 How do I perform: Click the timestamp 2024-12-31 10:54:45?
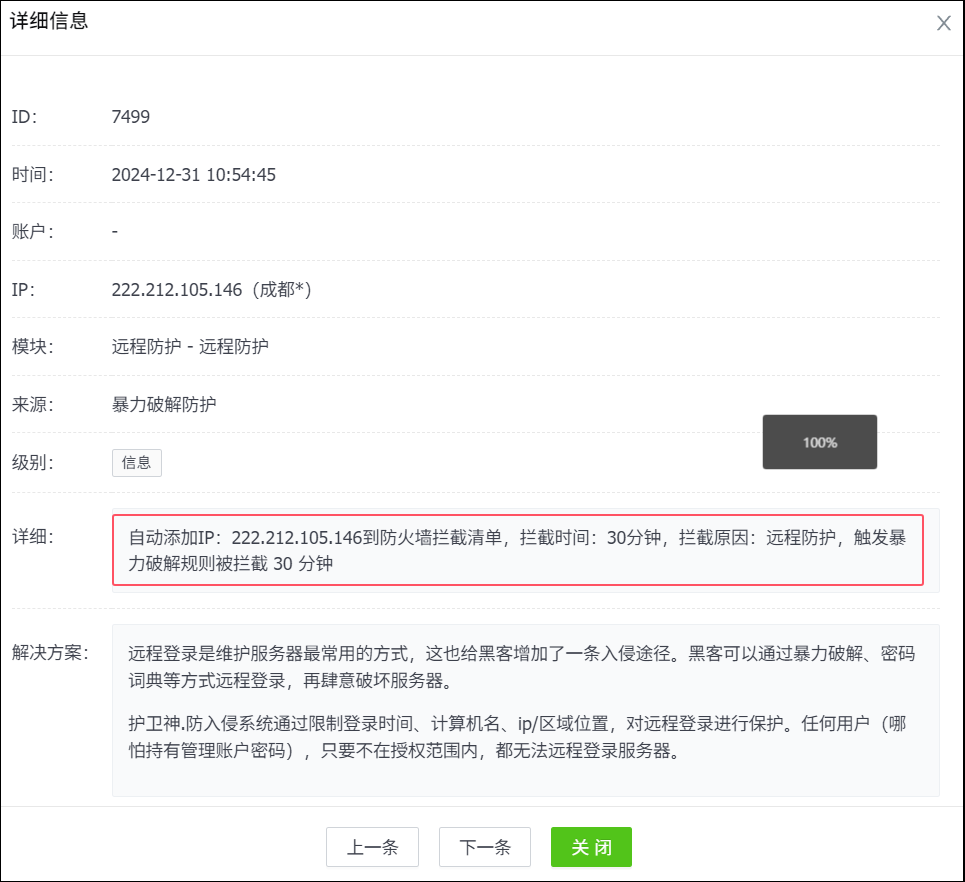click(193, 175)
